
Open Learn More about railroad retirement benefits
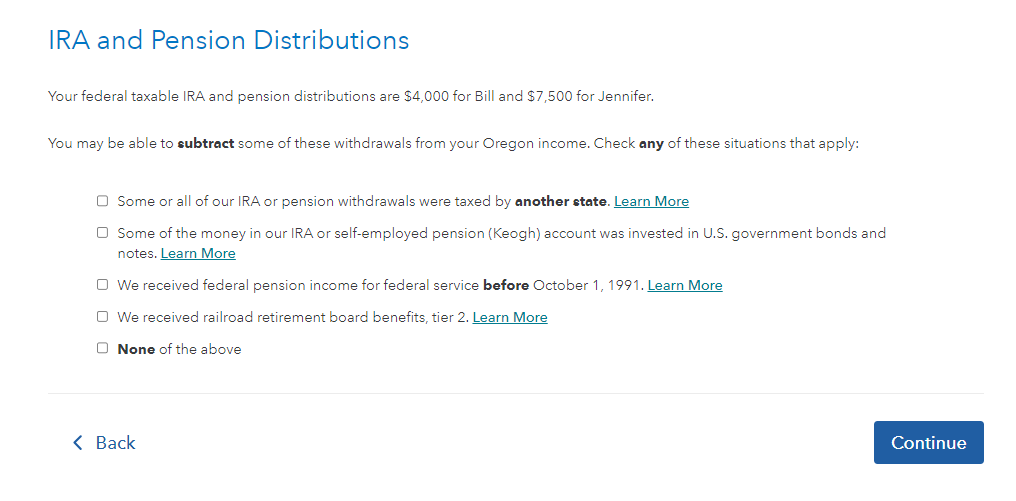tap(510, 317)
